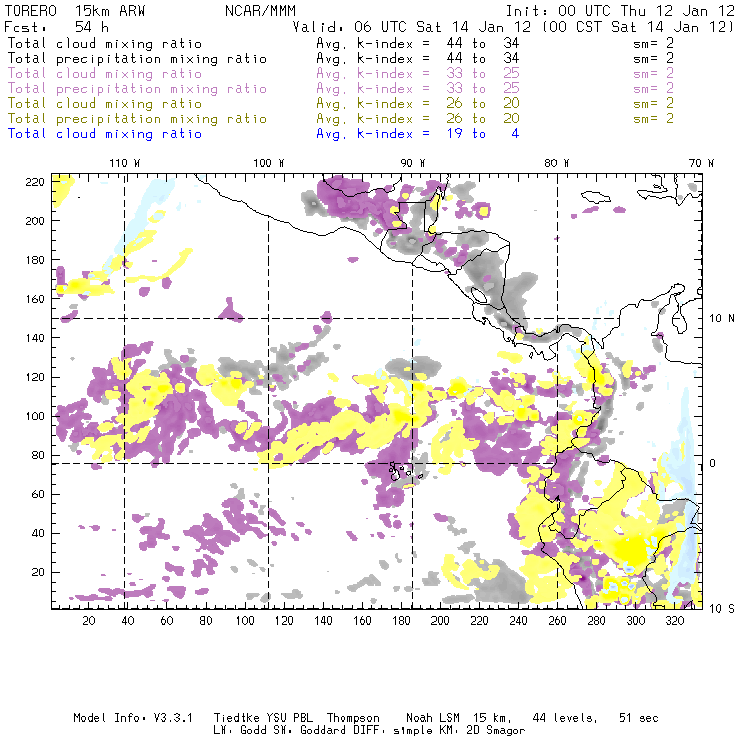
Task: Click the purple 'Avg. k-index = 33 to 25' text for cloud
Action: click(x=418, y=74)
